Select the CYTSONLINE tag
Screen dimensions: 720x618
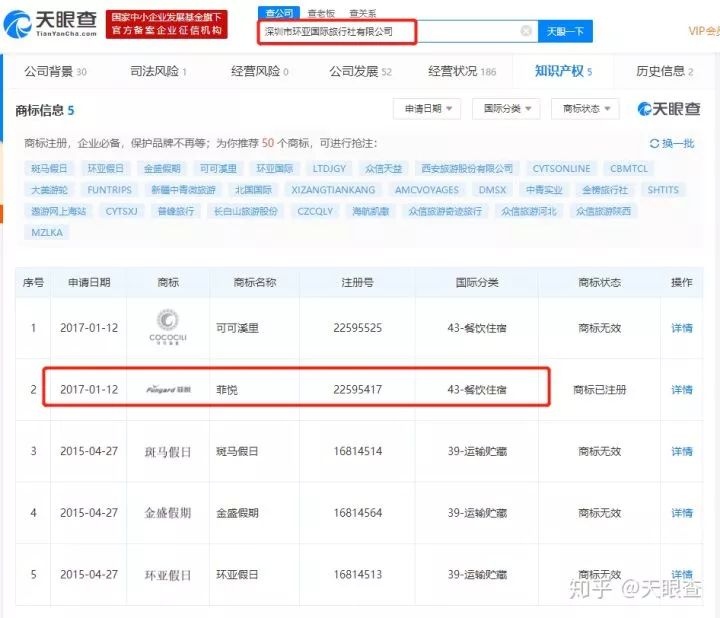click(x=562, y=169)
